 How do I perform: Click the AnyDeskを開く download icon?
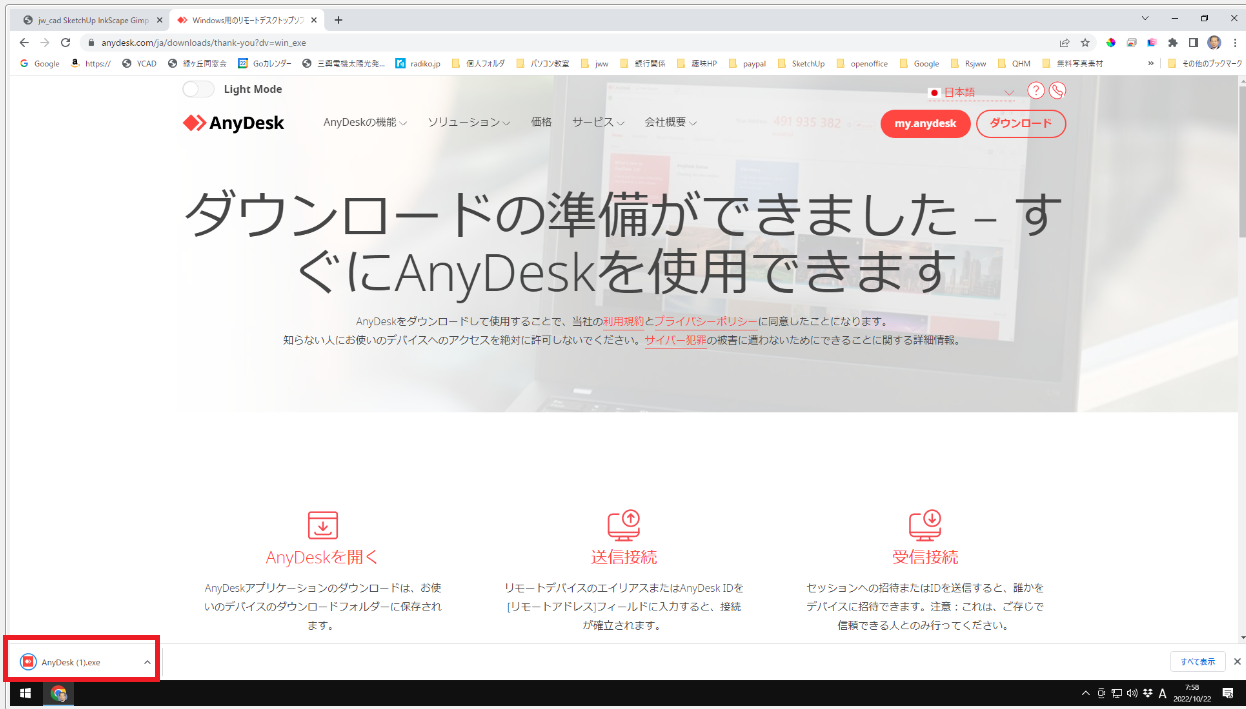pos(322,525)
